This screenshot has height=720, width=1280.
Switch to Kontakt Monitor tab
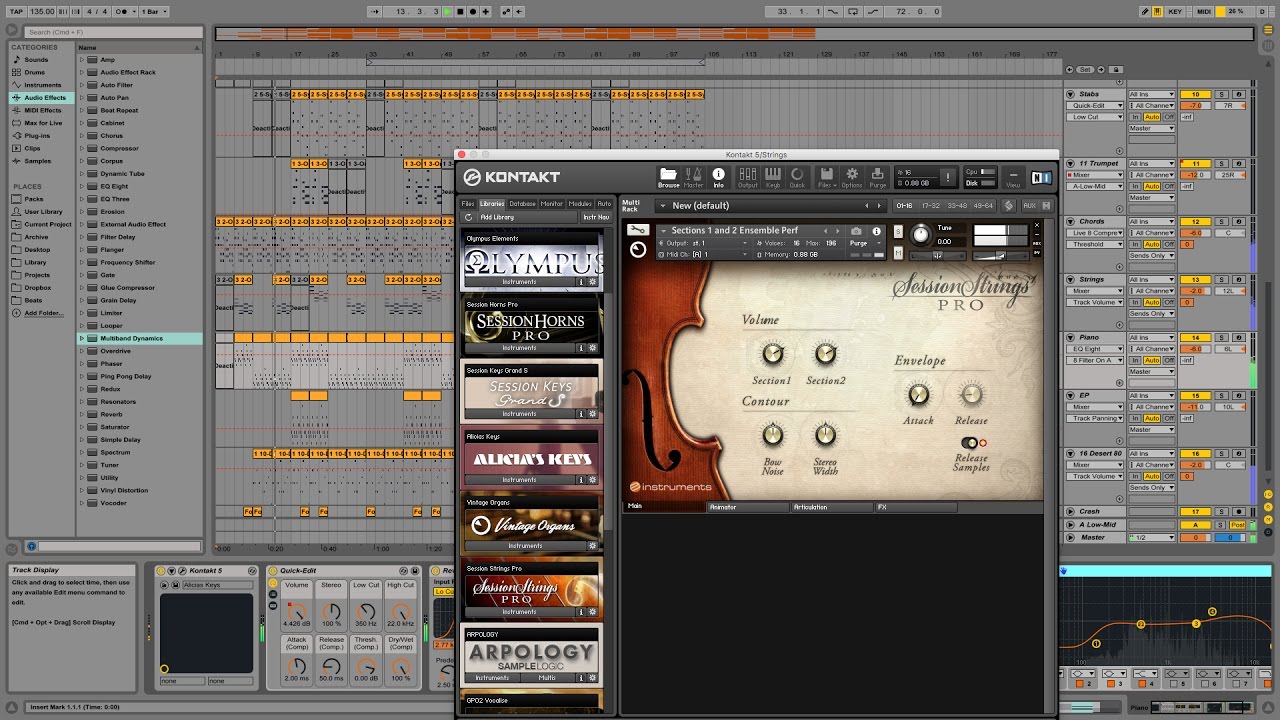coord(552,204)
